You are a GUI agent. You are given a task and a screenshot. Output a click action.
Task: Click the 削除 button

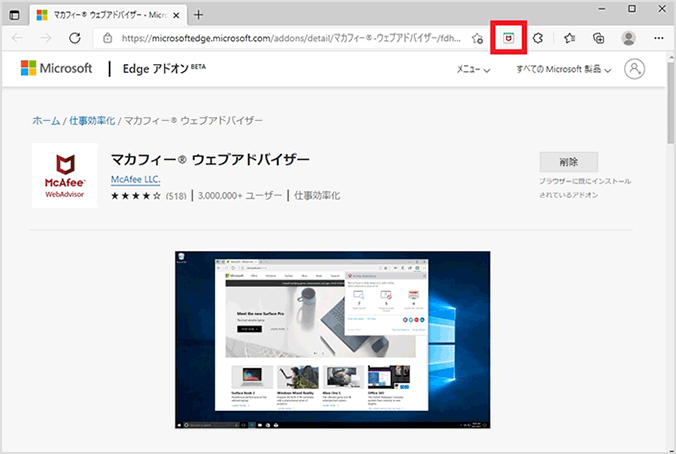(x=569, y=162)
